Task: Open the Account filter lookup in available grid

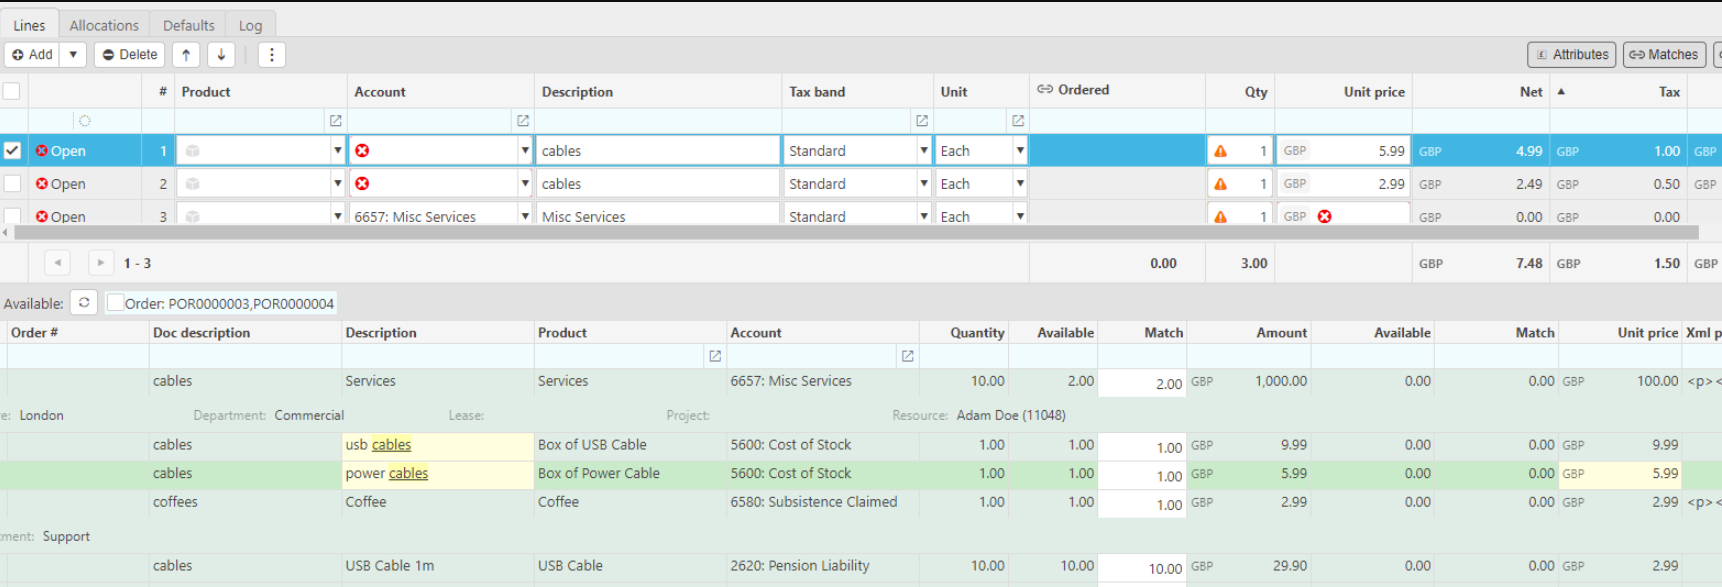Action: click(x=907, y=356)
